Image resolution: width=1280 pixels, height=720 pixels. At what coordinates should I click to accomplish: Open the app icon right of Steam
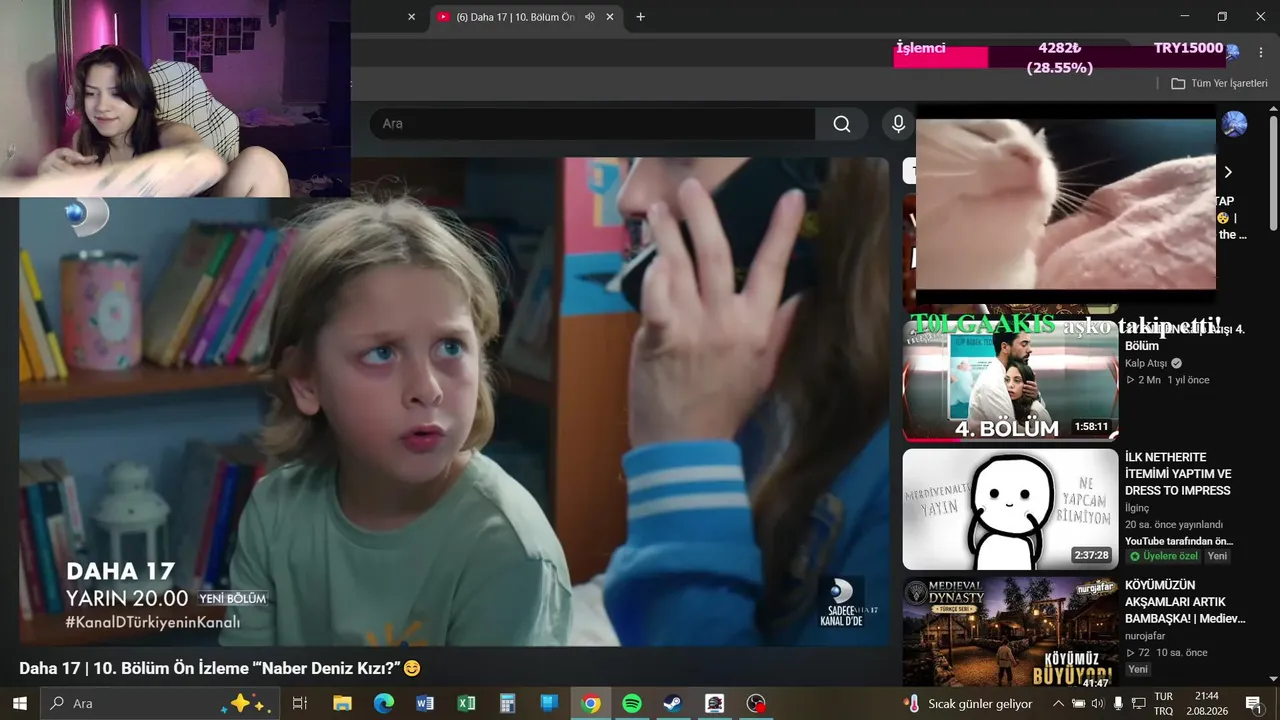[x=714, y=703]
